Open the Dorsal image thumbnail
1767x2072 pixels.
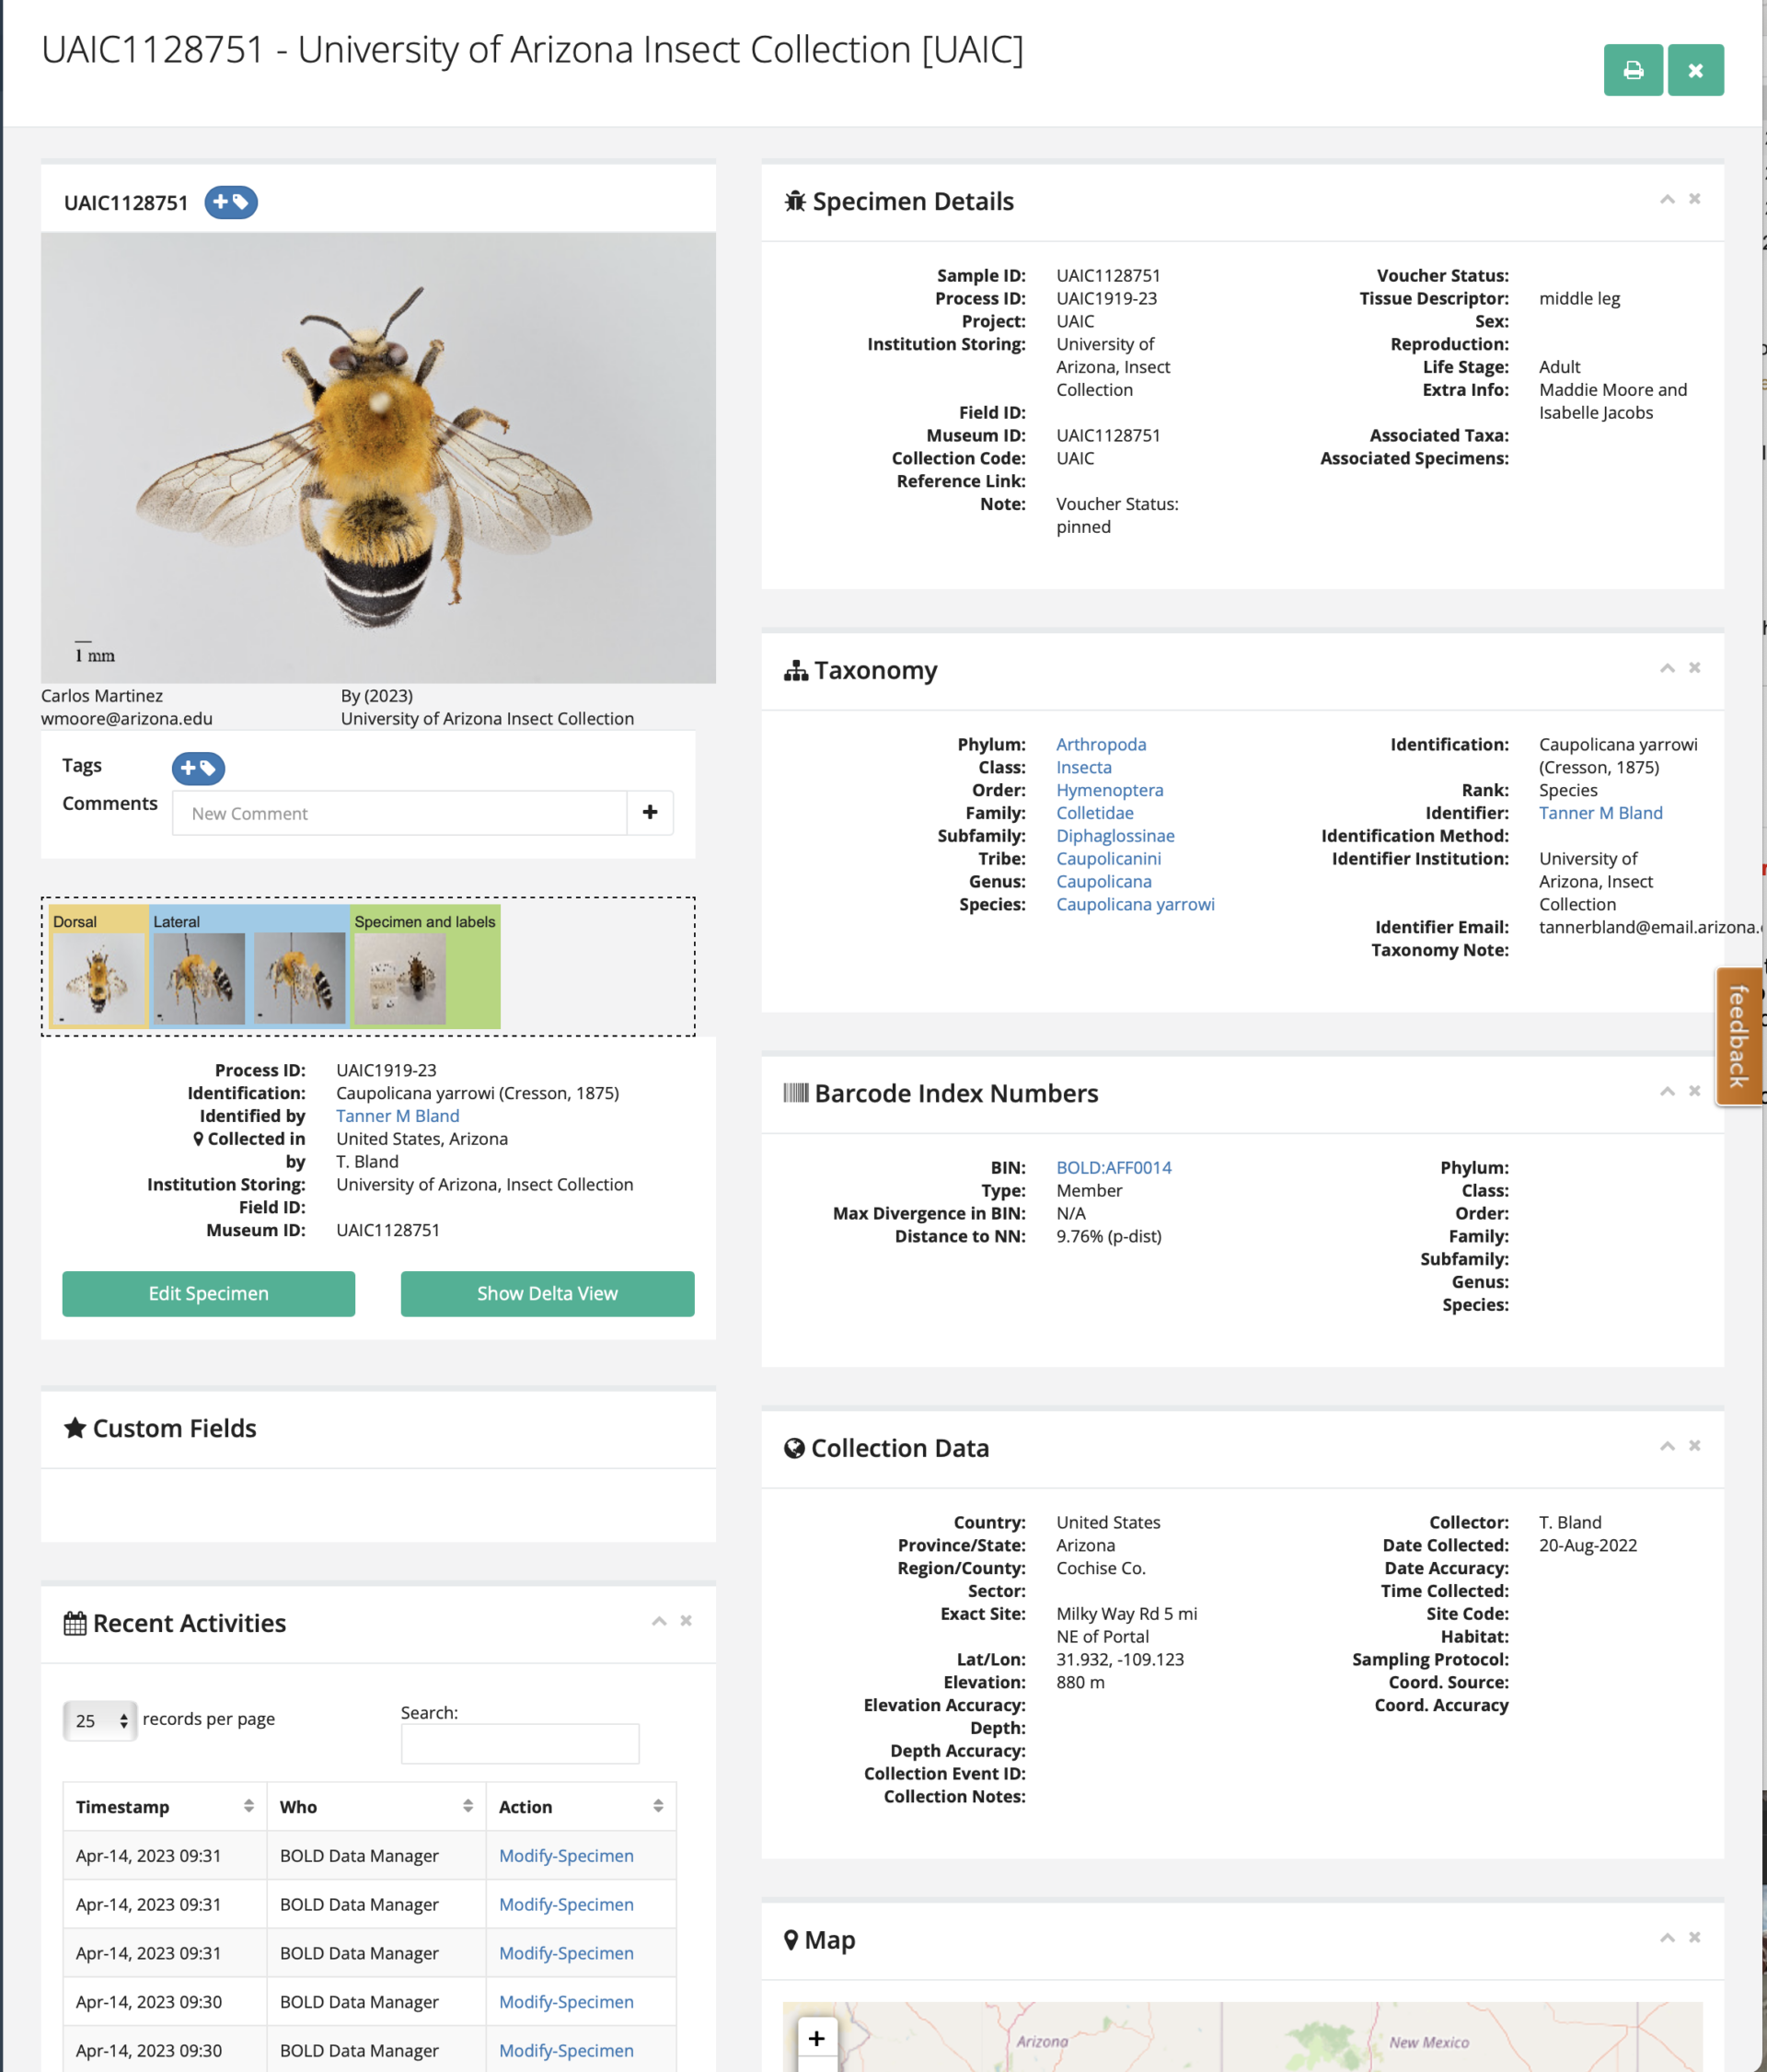(x=98, y=978)
